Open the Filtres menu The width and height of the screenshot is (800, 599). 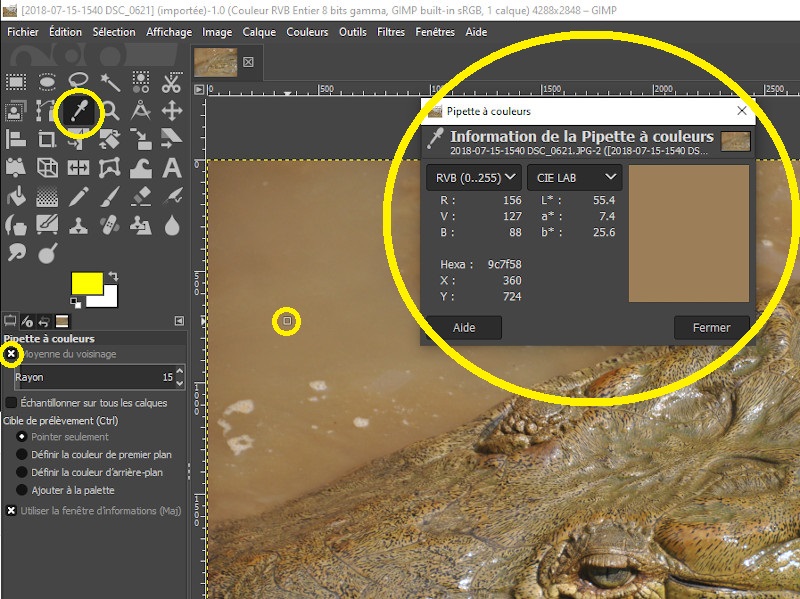[391, 32]
